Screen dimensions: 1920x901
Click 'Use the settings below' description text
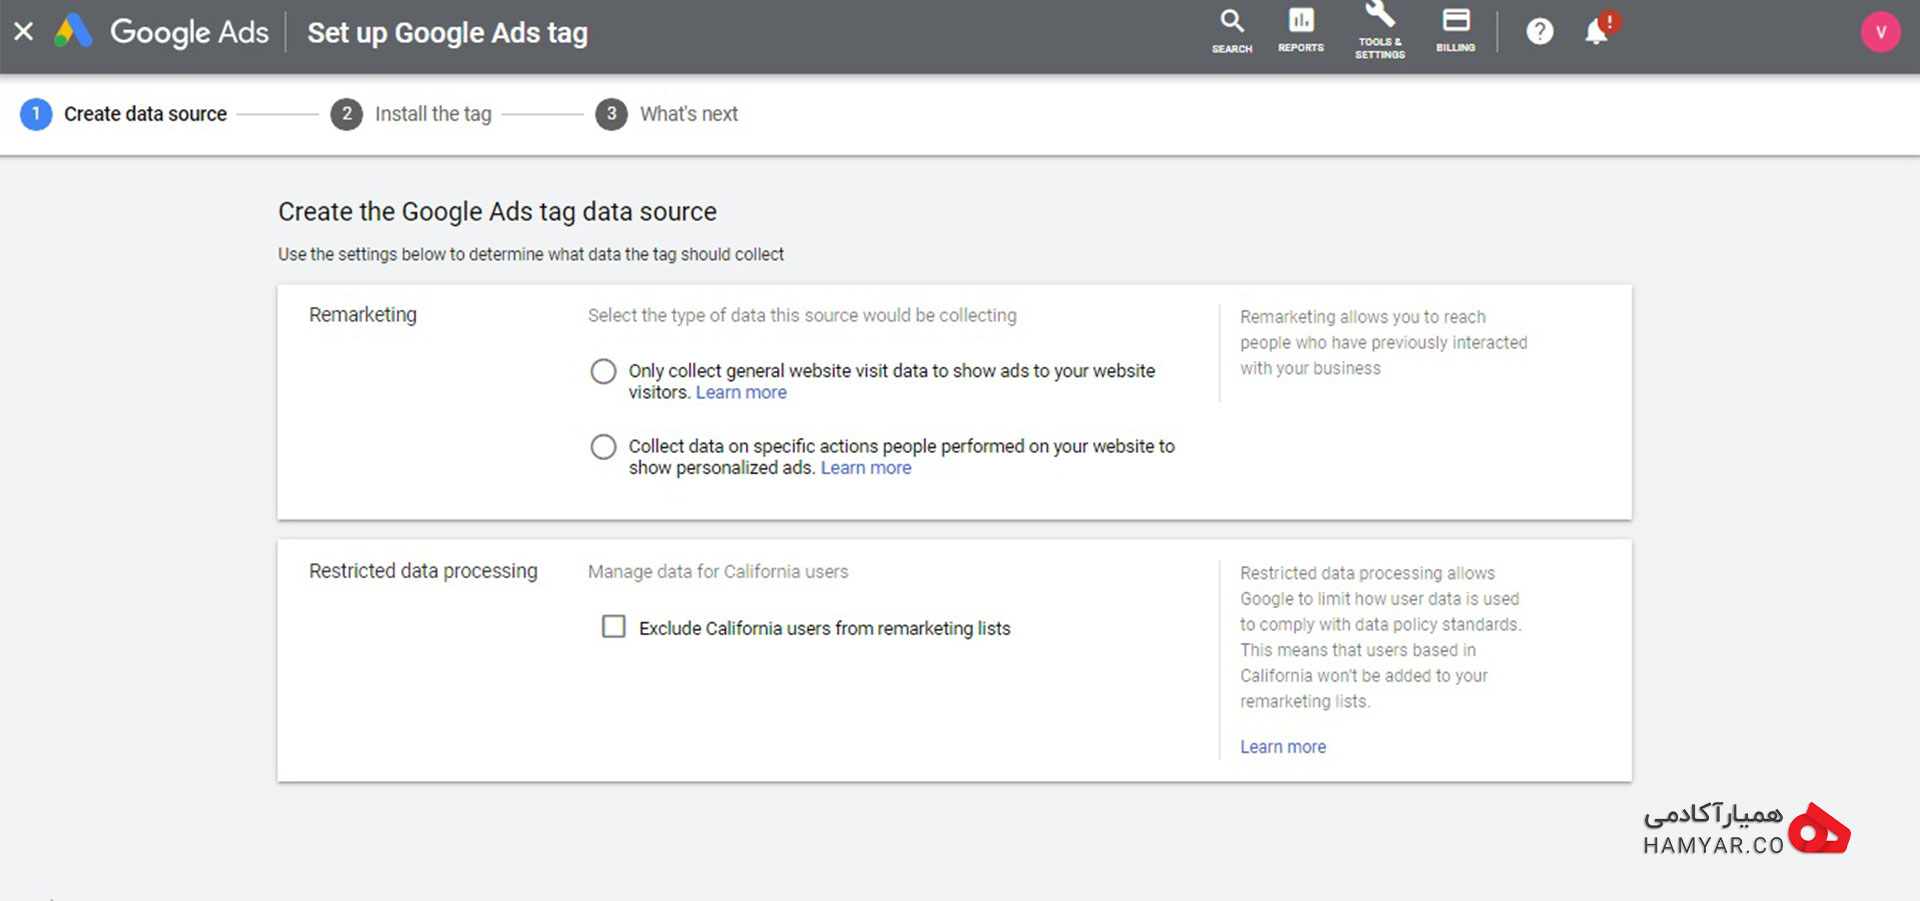pos(531,255)
